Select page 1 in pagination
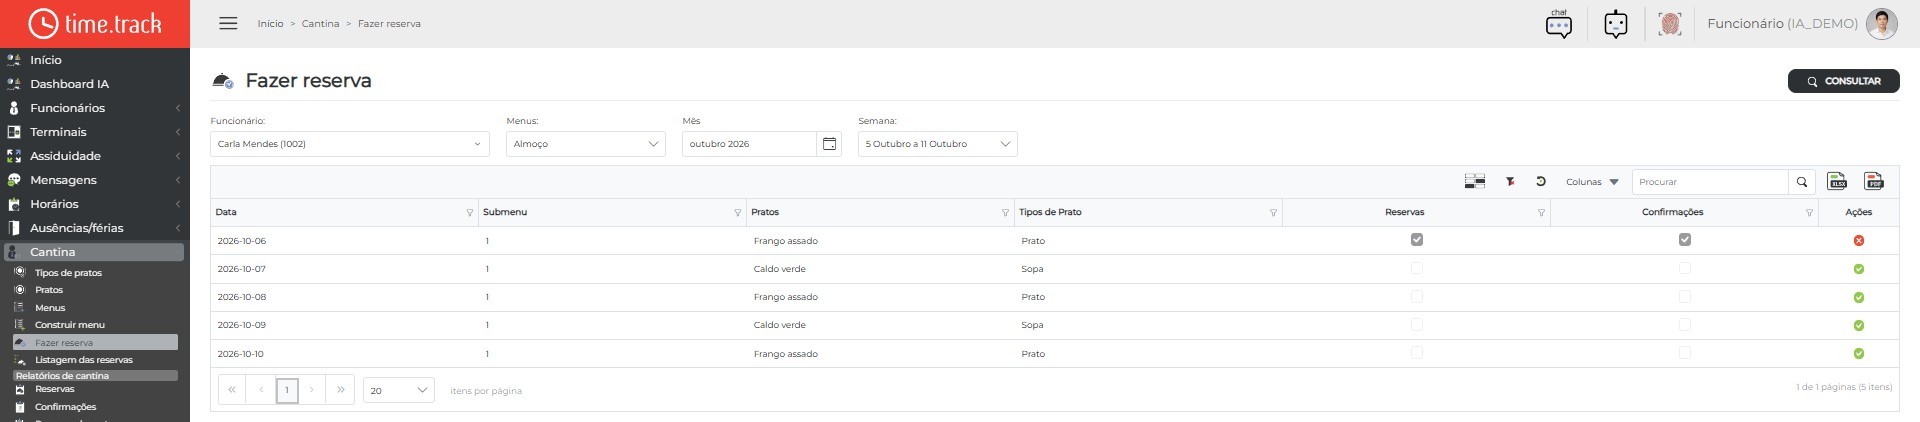 (286, 390)
